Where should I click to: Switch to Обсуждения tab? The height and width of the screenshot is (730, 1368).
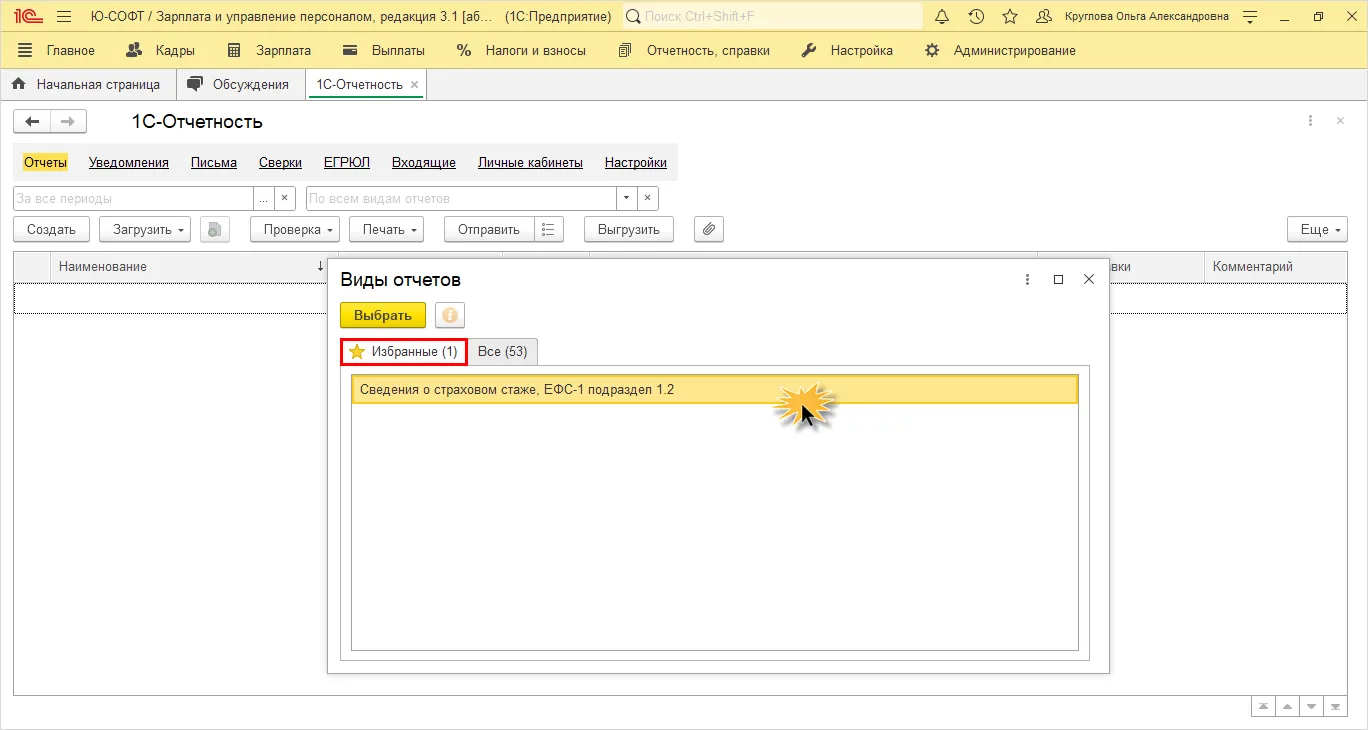pyautogui.click(x=240, y=84)
